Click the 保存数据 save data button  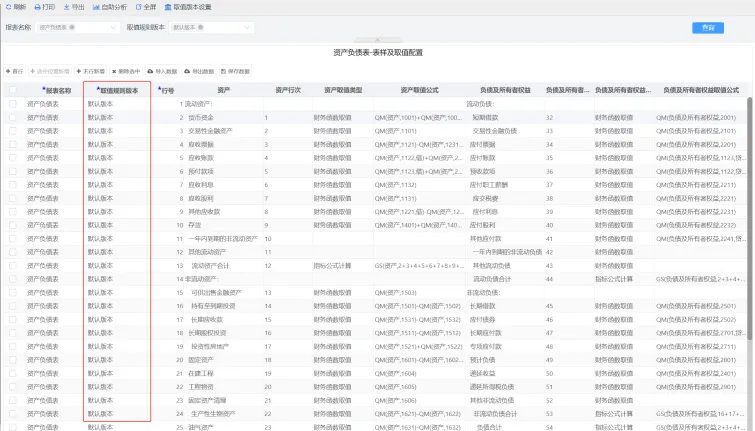235,71
